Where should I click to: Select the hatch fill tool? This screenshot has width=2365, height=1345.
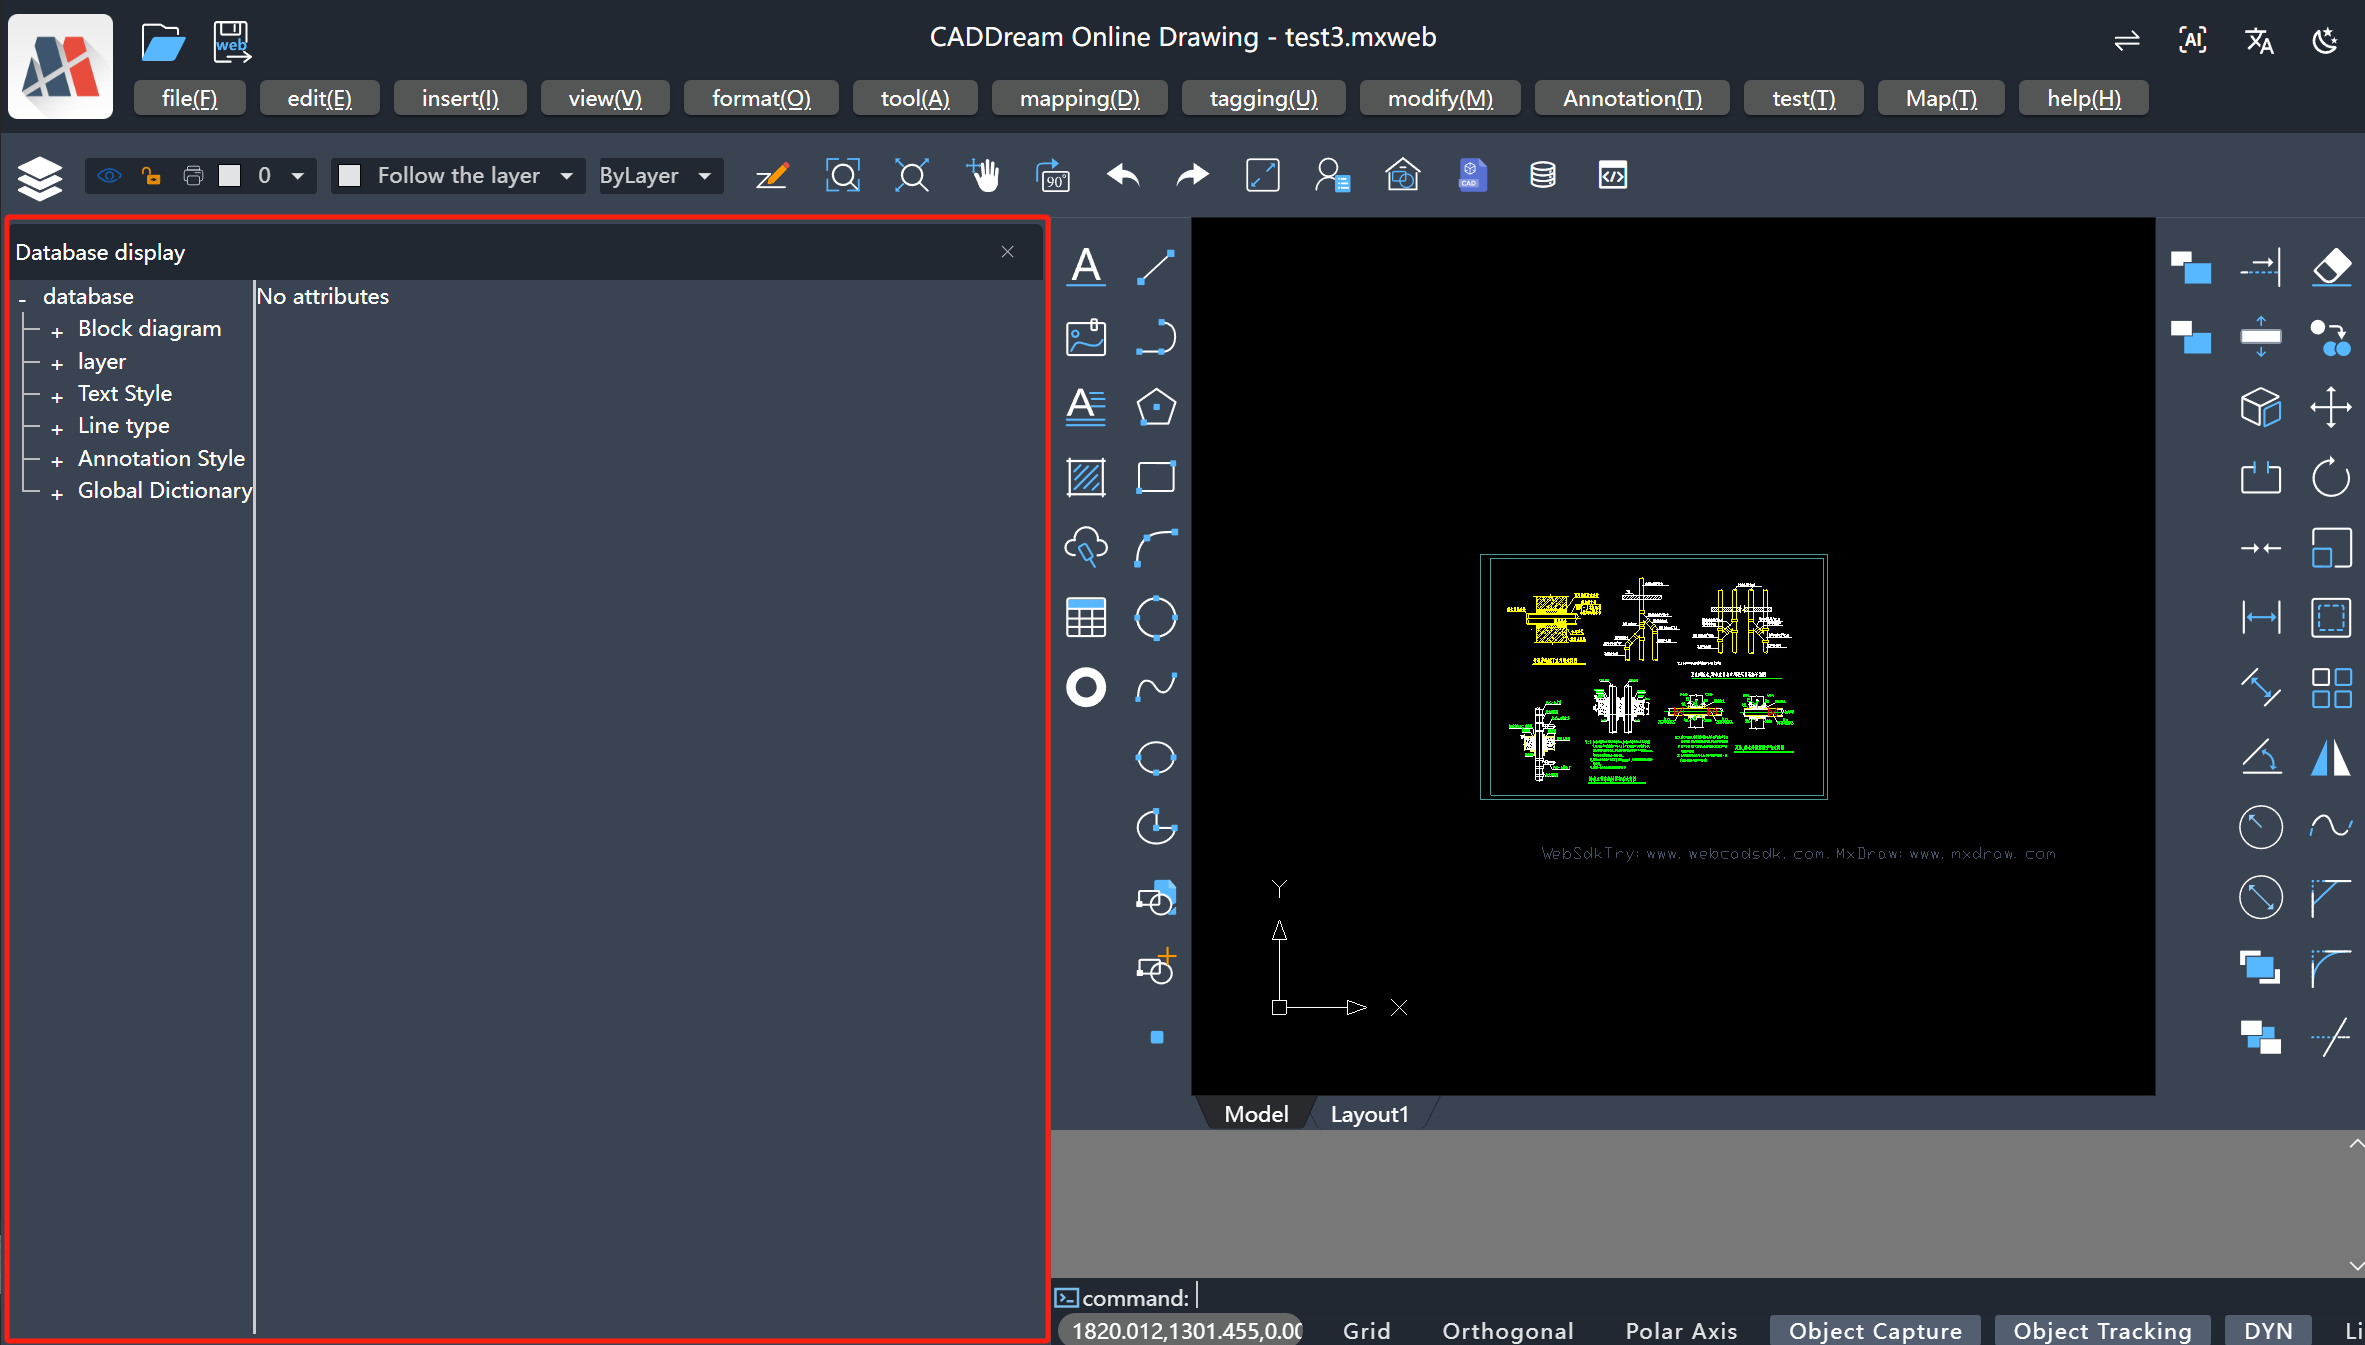tap(1086, 478)
